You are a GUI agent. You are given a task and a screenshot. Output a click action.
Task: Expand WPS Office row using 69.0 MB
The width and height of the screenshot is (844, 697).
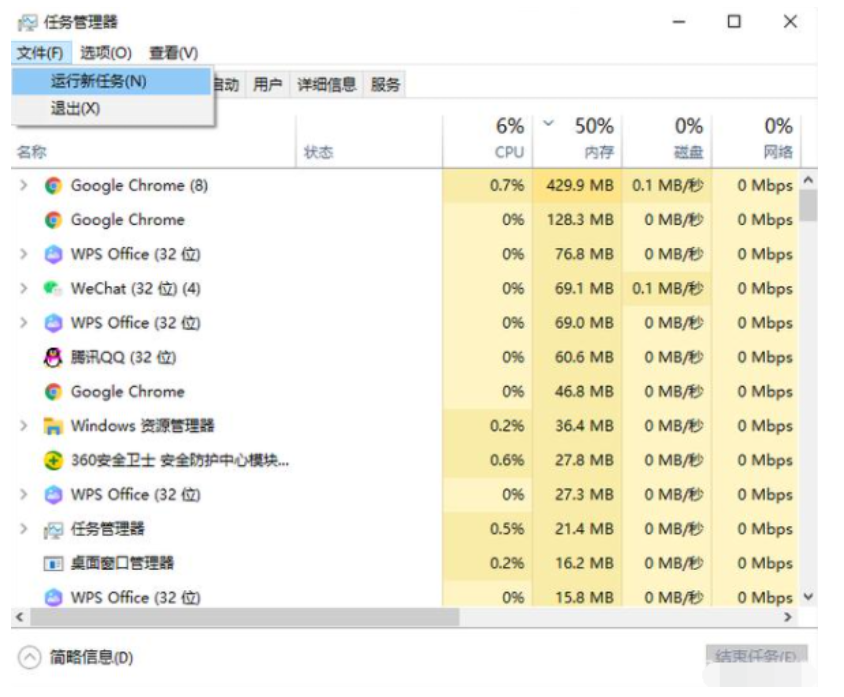(x=23, y=323)
